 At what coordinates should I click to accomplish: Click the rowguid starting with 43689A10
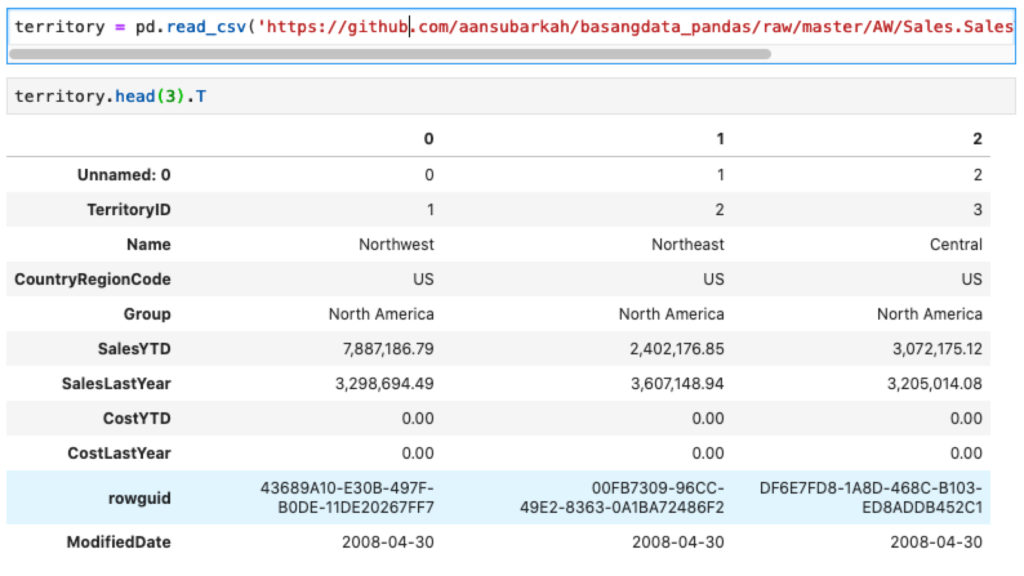(347, 498)
